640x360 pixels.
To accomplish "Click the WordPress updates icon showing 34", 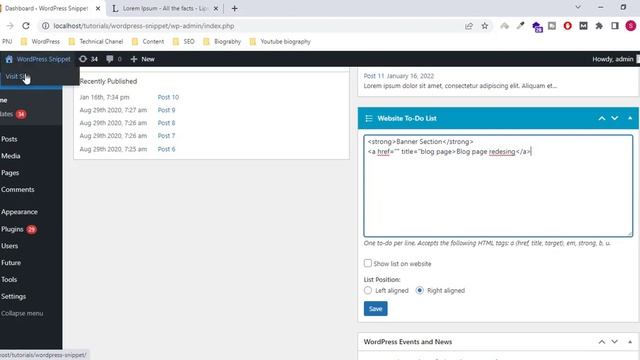I will (x=88, y=59).
